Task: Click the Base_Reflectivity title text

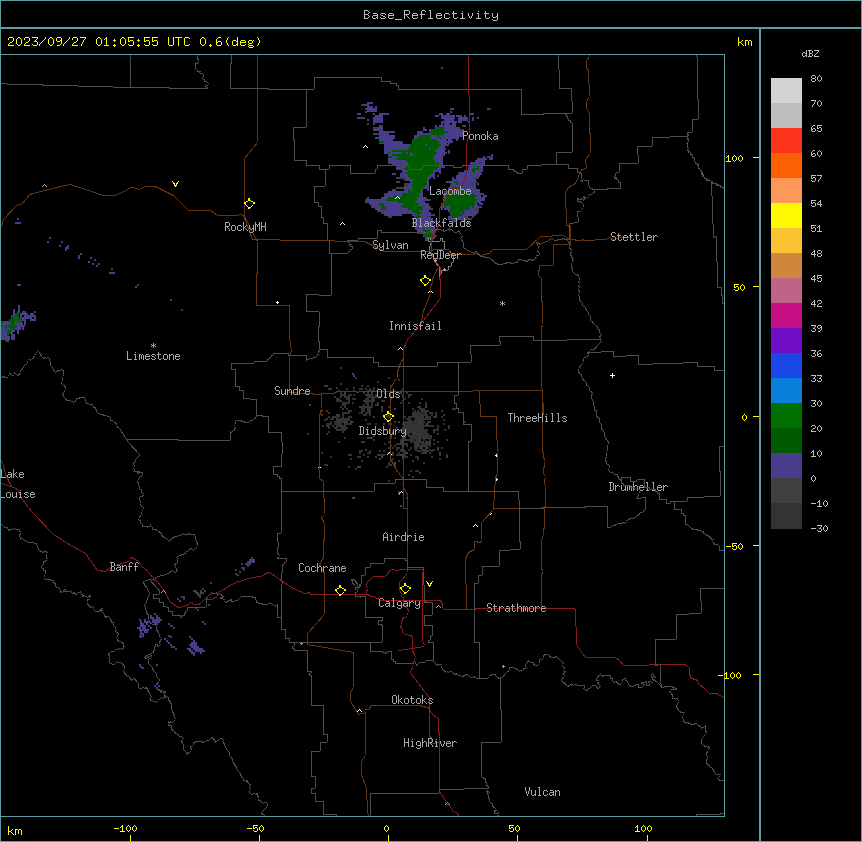Action: 431,15
